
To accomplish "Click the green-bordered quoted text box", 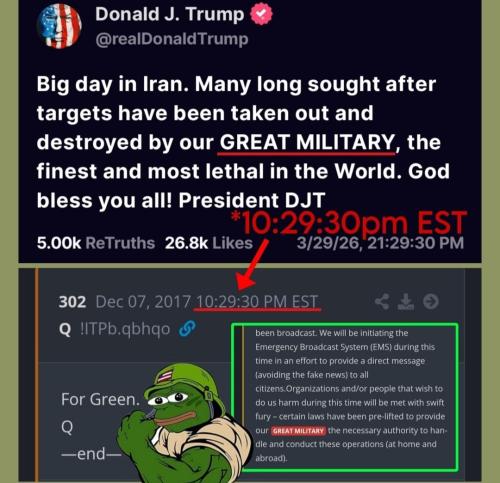I will pos(345,397).
